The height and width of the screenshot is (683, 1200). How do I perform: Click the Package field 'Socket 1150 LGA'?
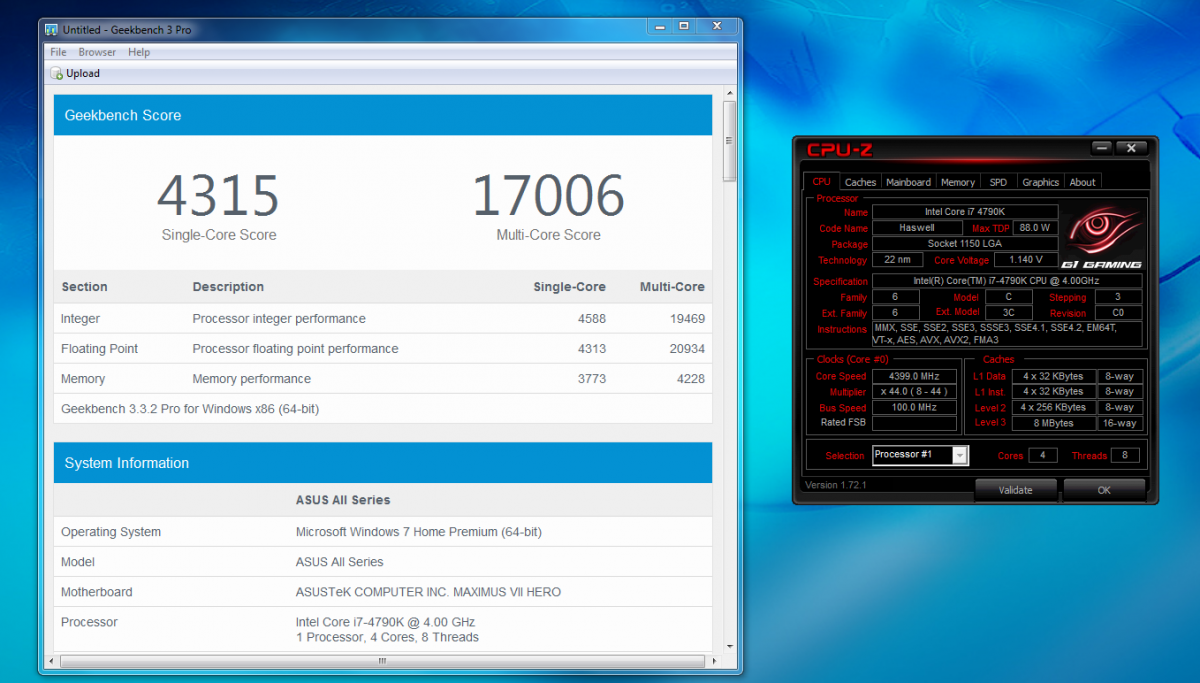[x=965, y=244]
